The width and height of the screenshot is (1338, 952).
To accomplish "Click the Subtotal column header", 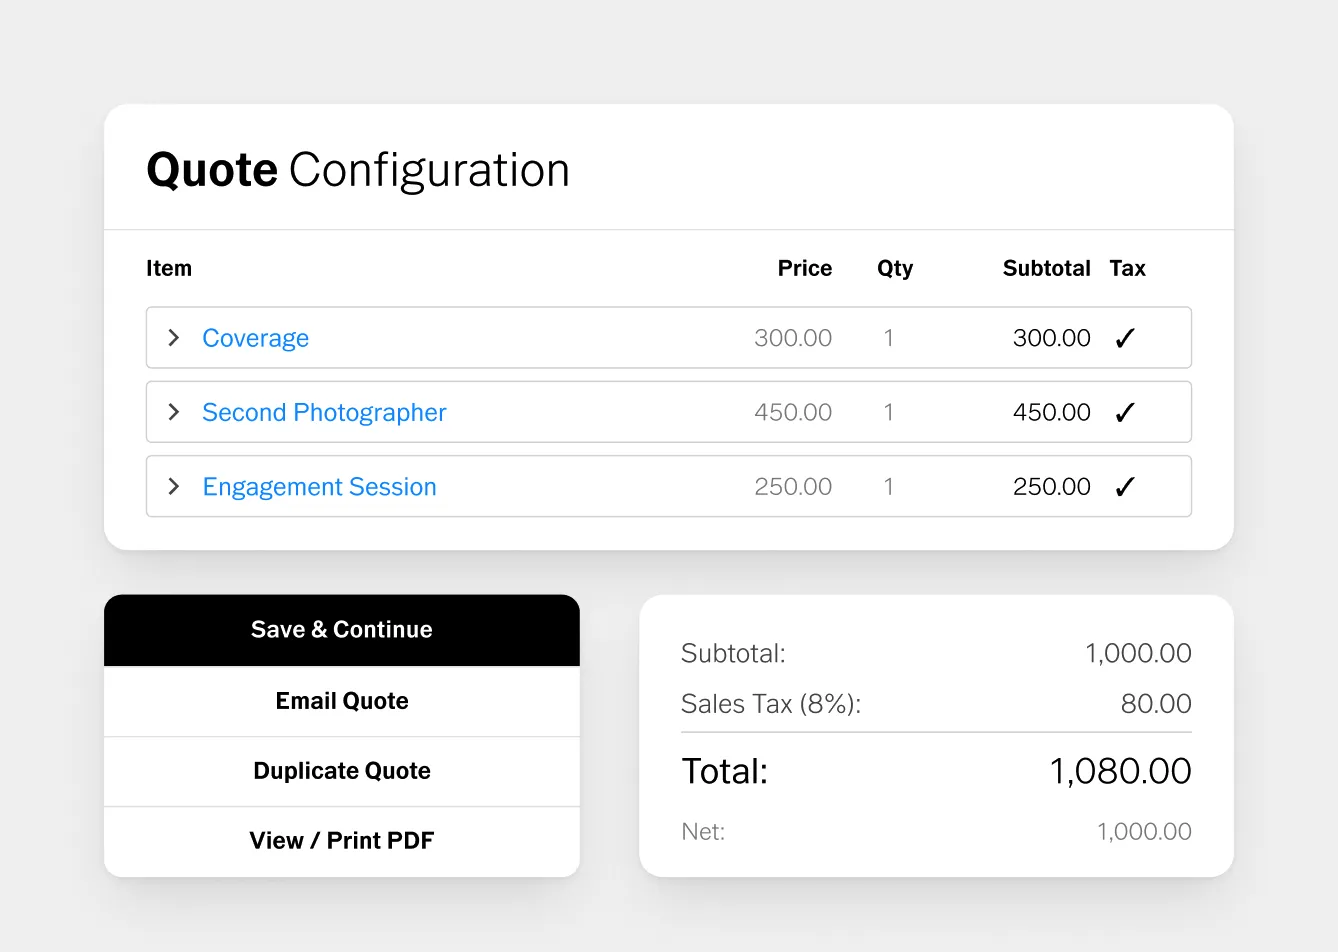I will (1047, 268).
